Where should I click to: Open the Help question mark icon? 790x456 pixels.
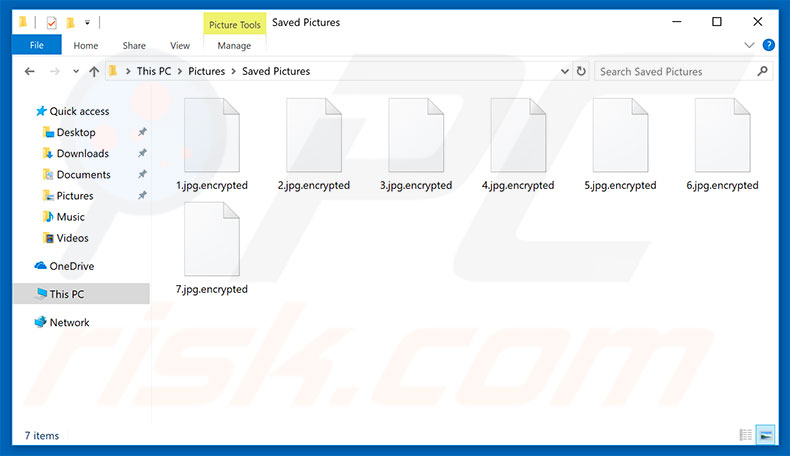click(x=768, y=45)
